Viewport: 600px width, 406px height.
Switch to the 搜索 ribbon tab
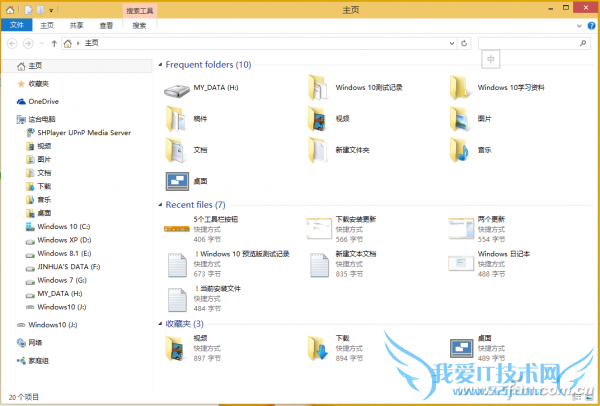click(x=139, y=26)
